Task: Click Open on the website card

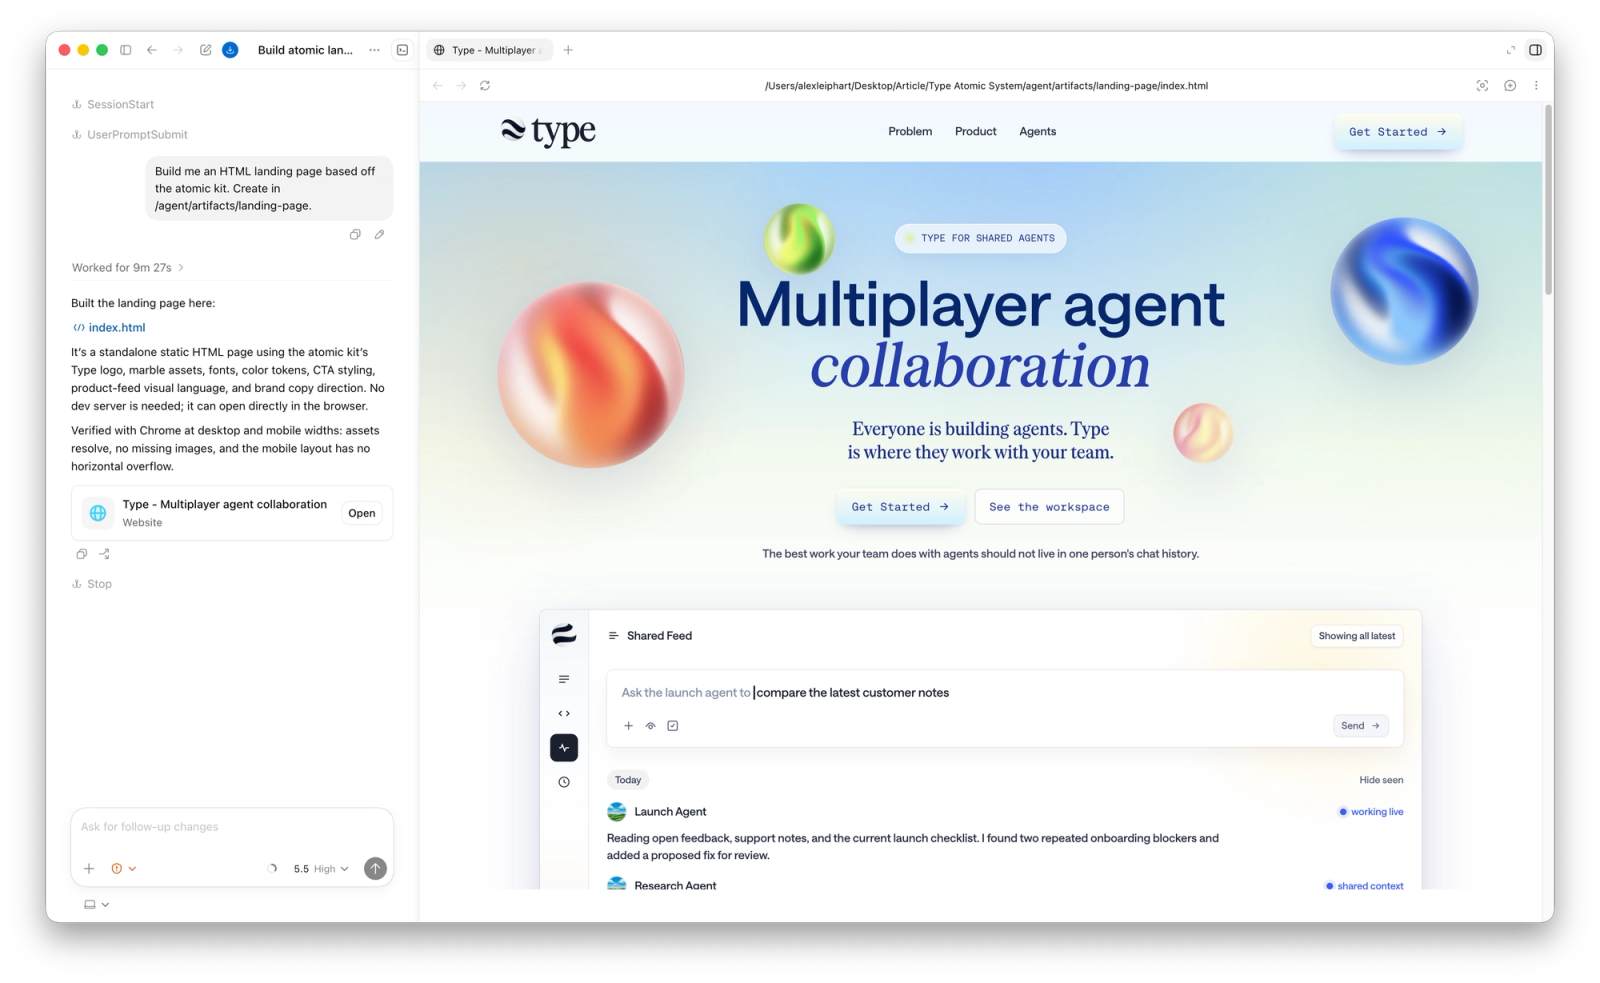Action: (362, 514)
